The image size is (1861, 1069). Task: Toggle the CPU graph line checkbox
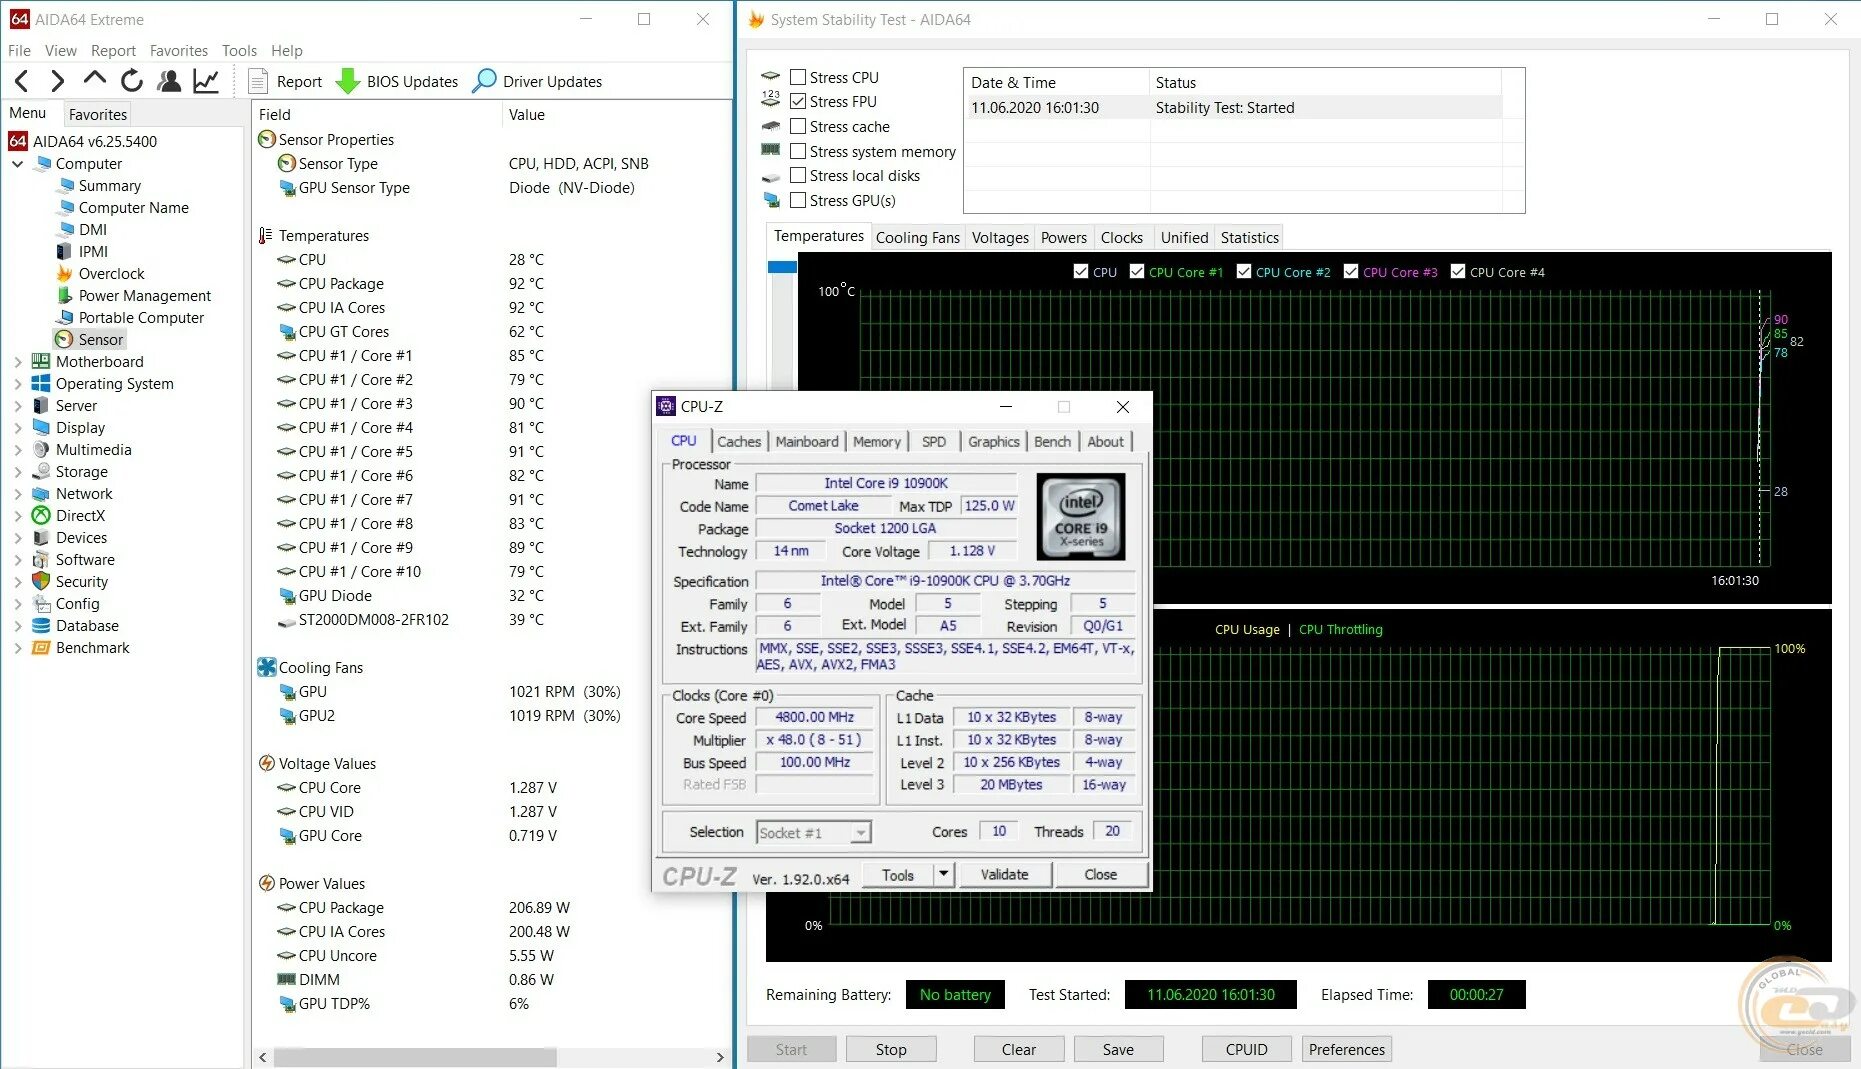coord(1080,271)
